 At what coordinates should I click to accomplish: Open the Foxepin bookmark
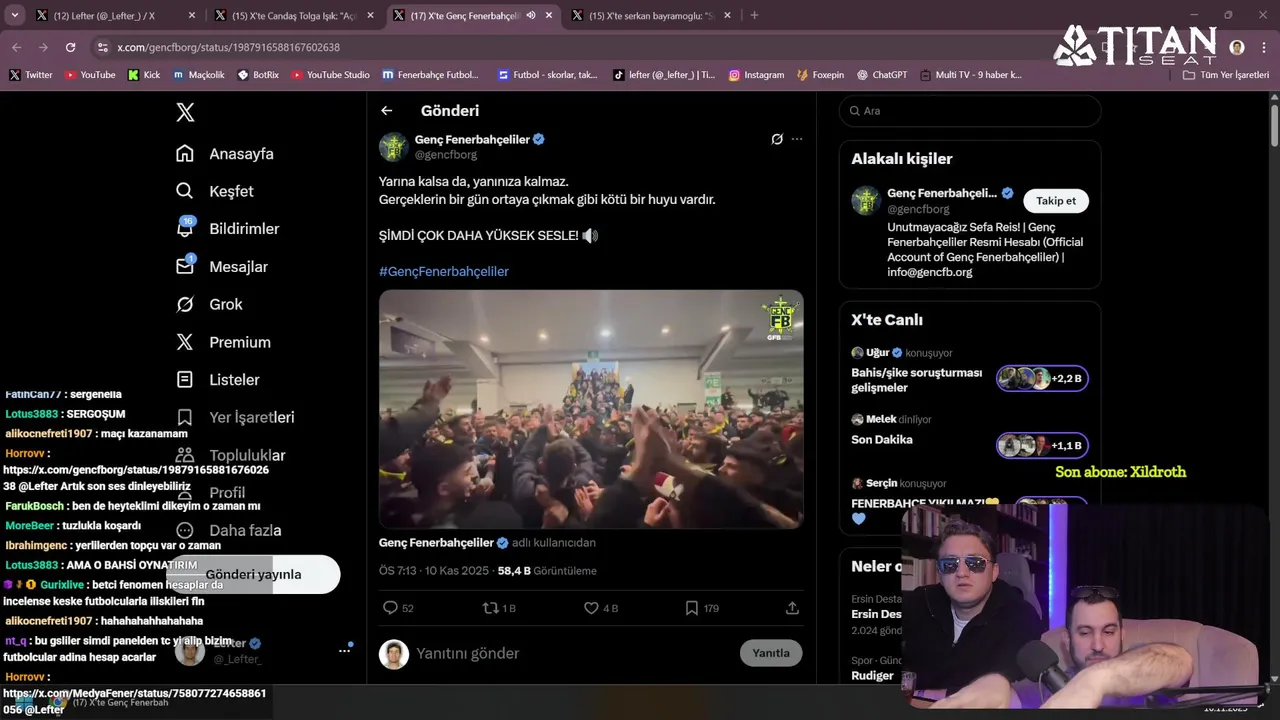[x=820, y=75]
